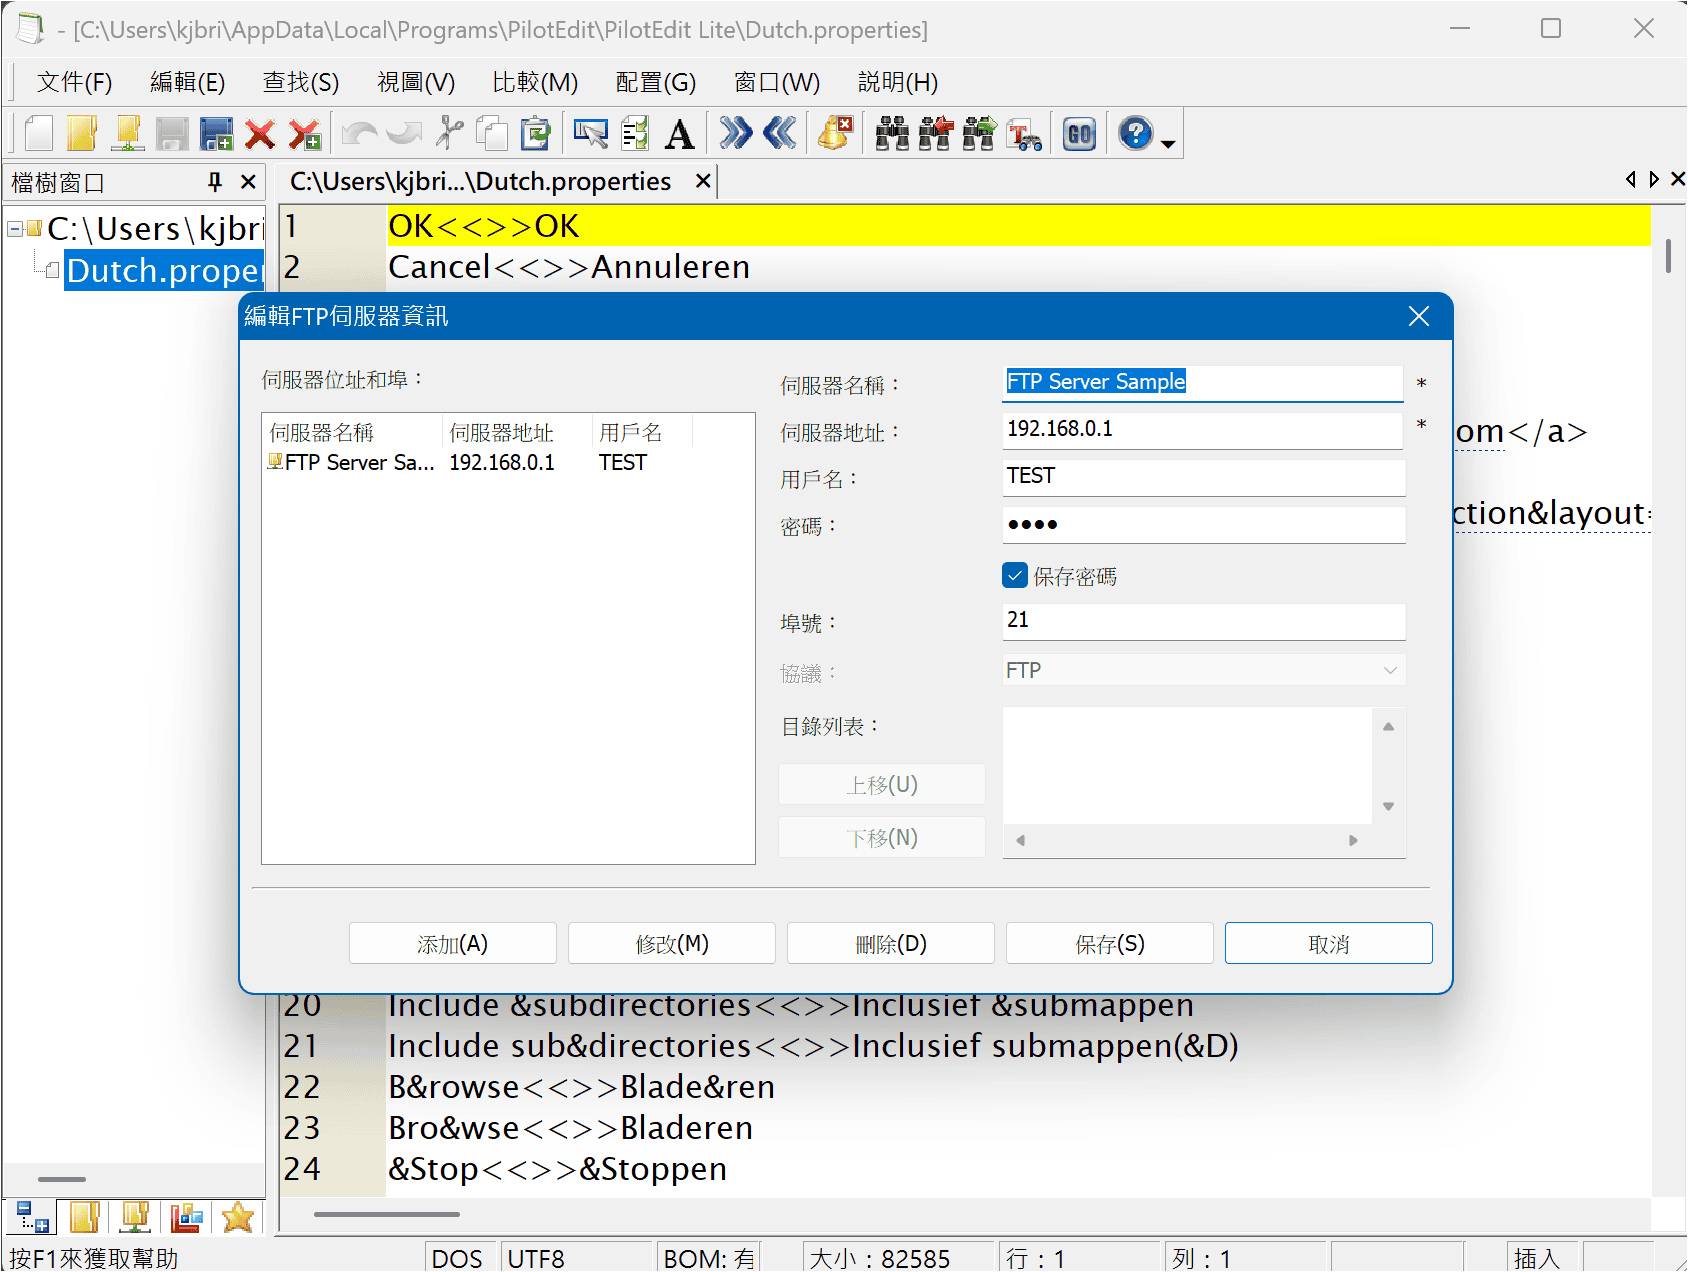Open the font settings 'A' icon
Screen dimensions: 1688x1272
(680, 133)
